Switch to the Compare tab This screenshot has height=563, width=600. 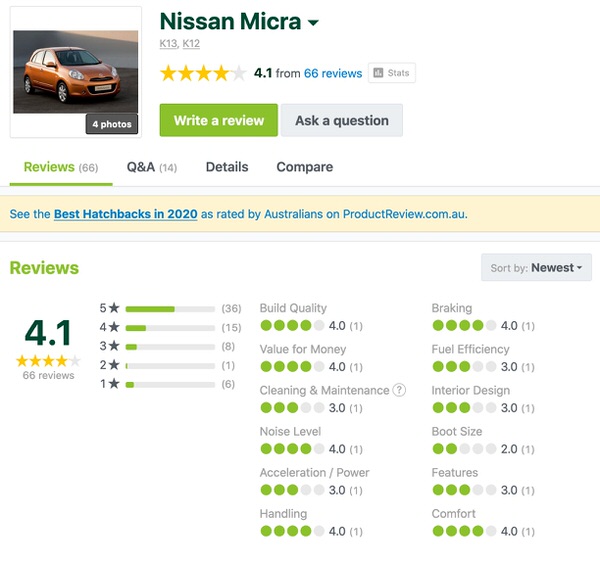pyautogui.click(x=305, y=167)
